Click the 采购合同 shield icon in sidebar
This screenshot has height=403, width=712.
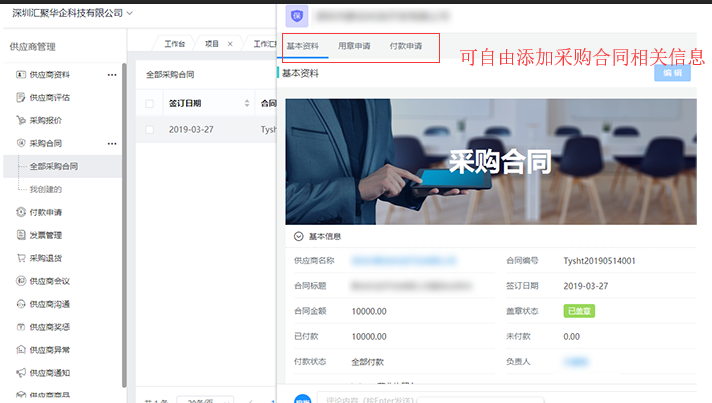point(21,143)
